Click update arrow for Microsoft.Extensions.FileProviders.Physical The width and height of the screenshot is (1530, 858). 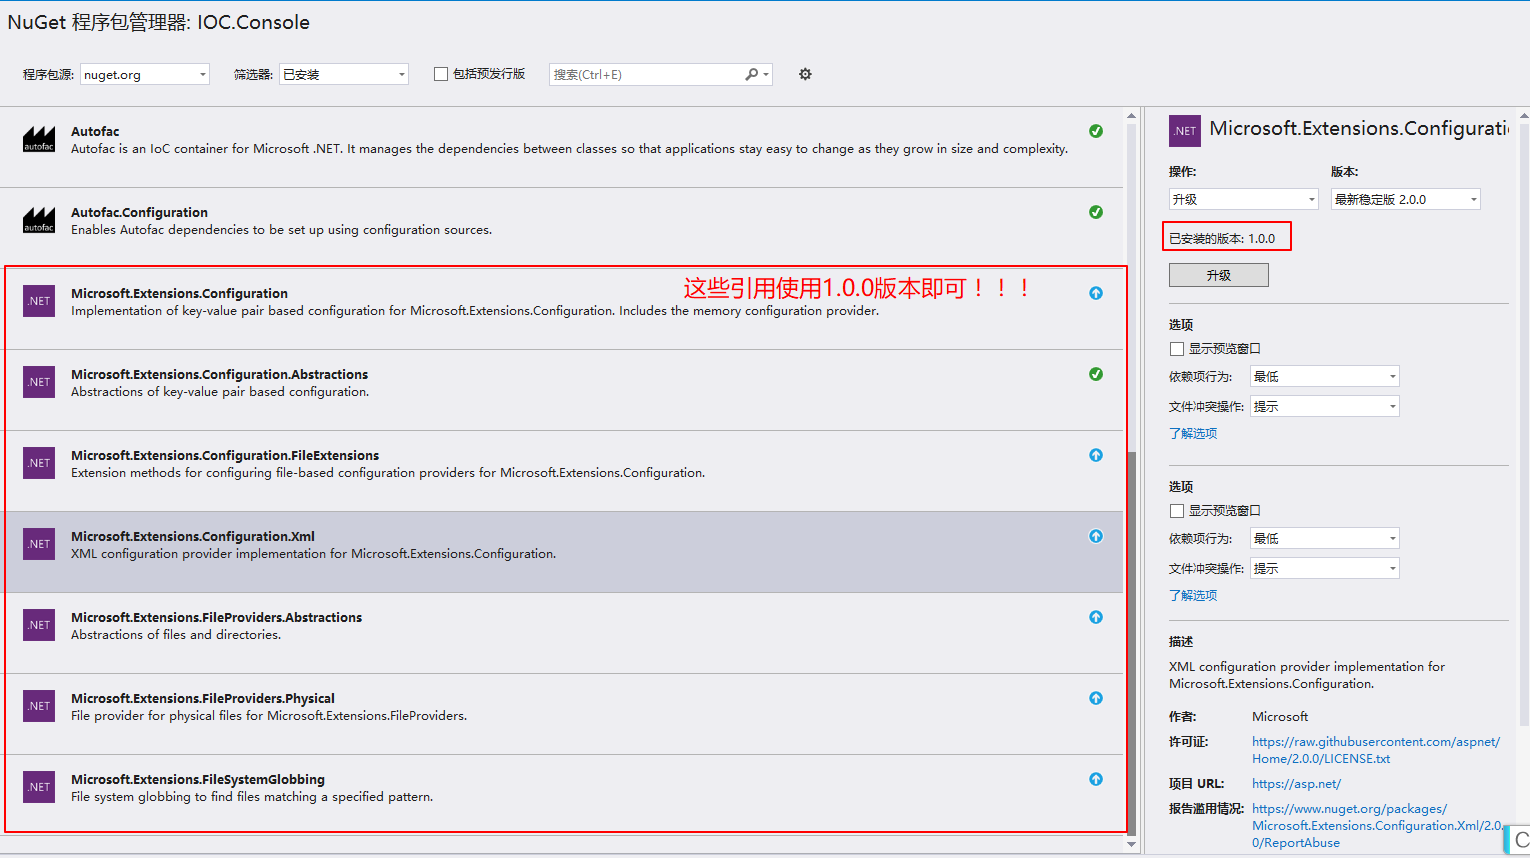[1096, 698]
